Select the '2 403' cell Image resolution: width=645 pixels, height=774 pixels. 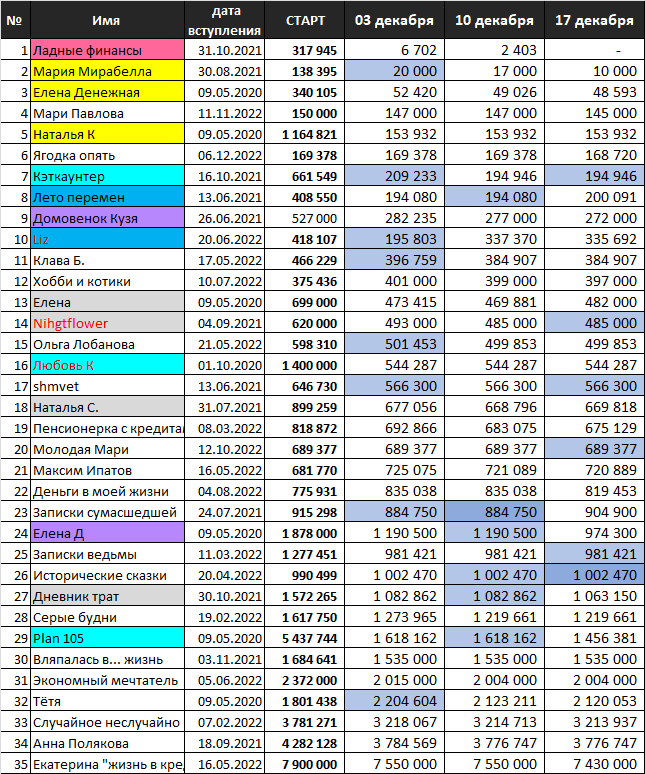click(494, 50)
